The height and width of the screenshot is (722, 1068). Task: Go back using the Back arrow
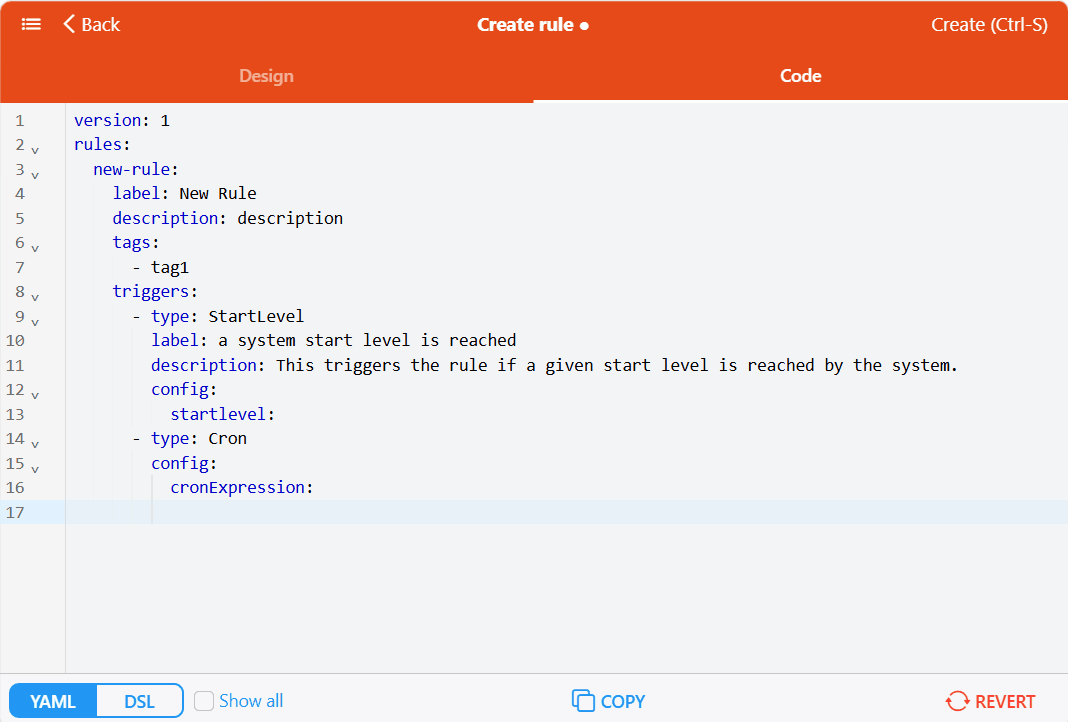pos(69,25)
